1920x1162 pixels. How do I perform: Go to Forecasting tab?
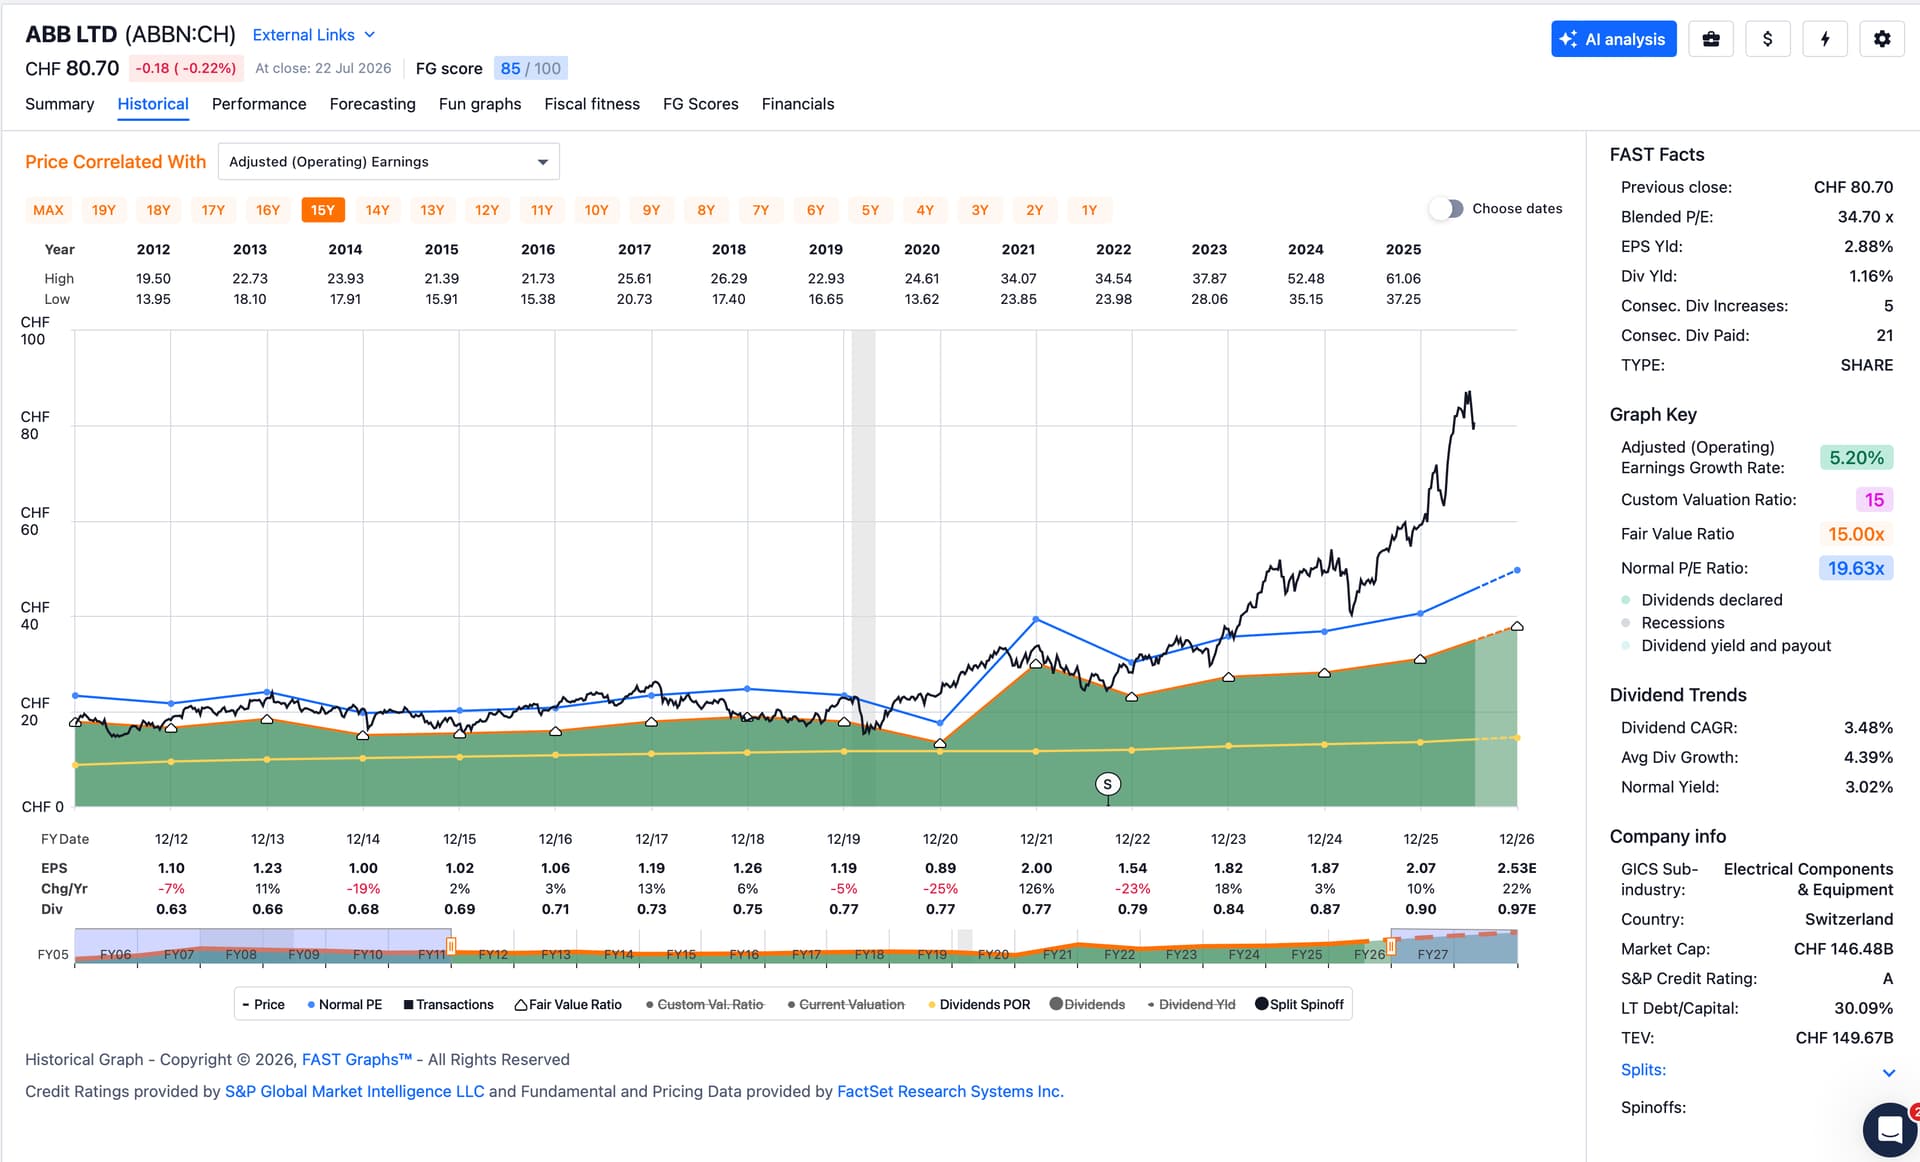[x=372, y=104]
